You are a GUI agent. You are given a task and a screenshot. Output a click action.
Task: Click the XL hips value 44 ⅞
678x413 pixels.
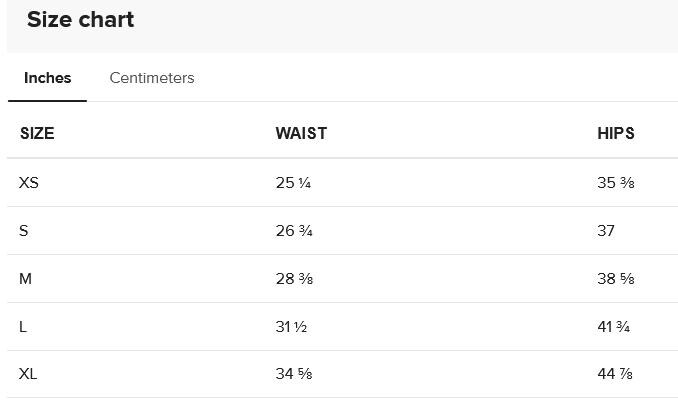click(615, 374)
